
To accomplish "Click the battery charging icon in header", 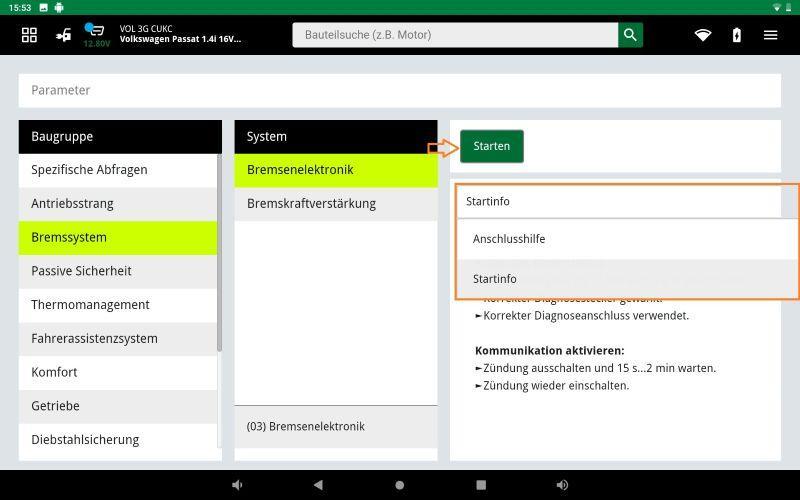I will 737,35.
